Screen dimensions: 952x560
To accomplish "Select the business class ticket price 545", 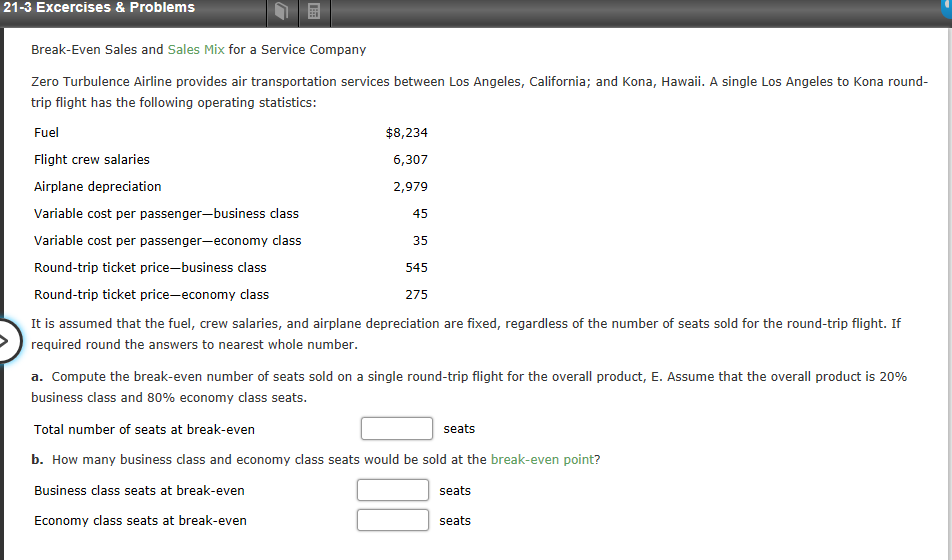I will 416,268.
